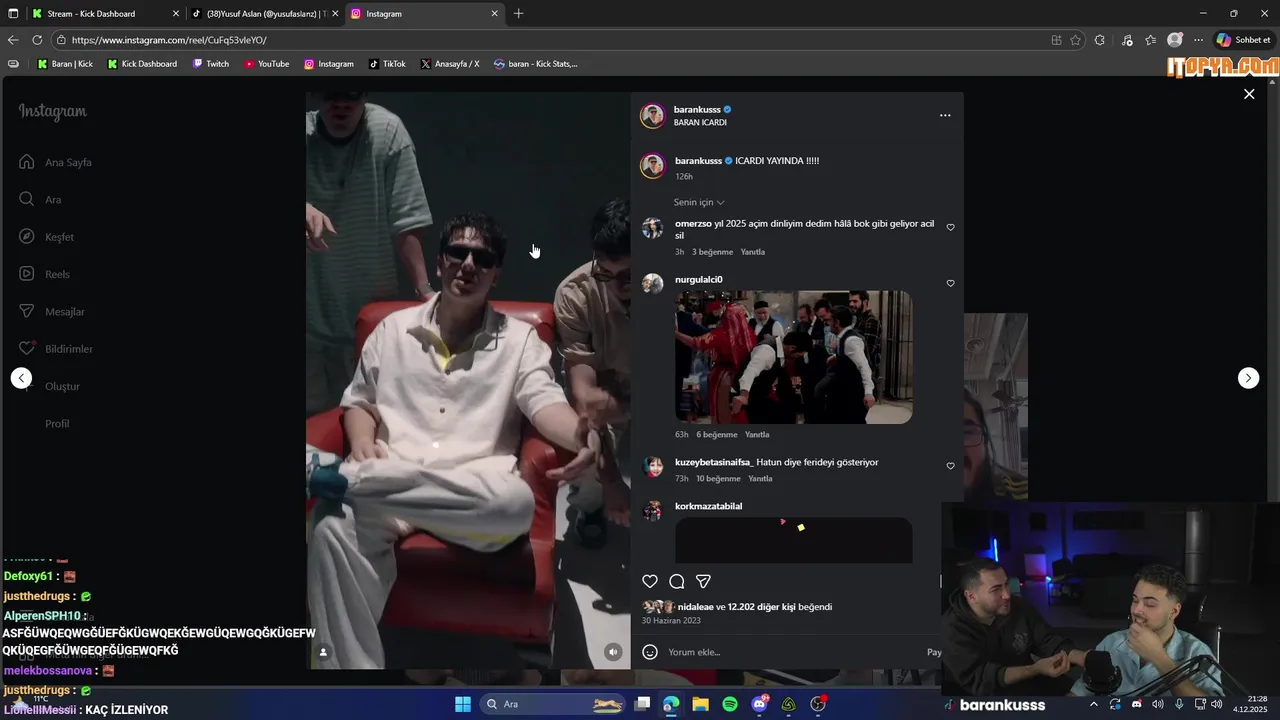
Task: Open Ana Sayfa in Instagram sidebar
Action: (56, 162)
